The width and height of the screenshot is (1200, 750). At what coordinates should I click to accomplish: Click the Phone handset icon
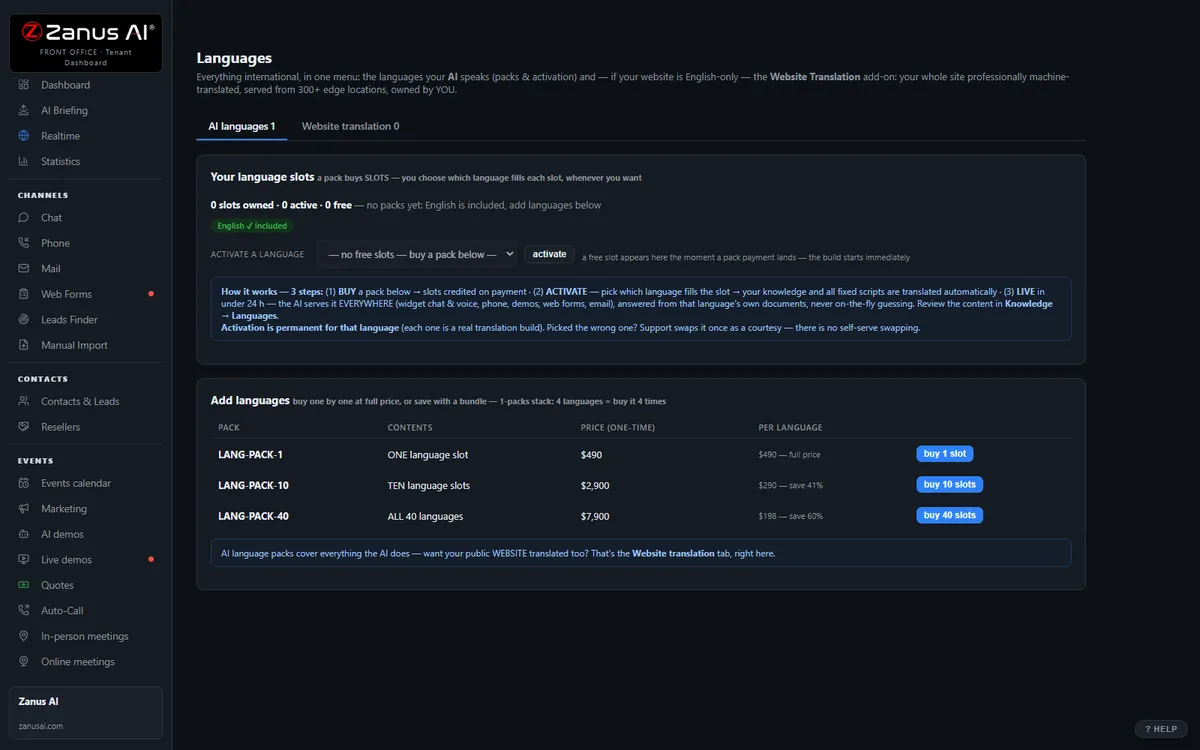coord(24,243)
